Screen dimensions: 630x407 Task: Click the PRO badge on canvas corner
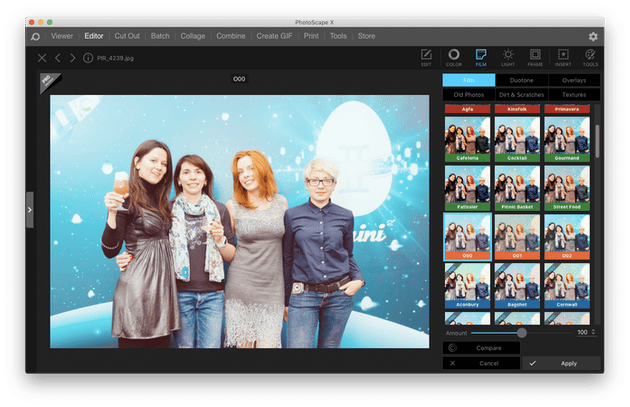click(49, 82)
